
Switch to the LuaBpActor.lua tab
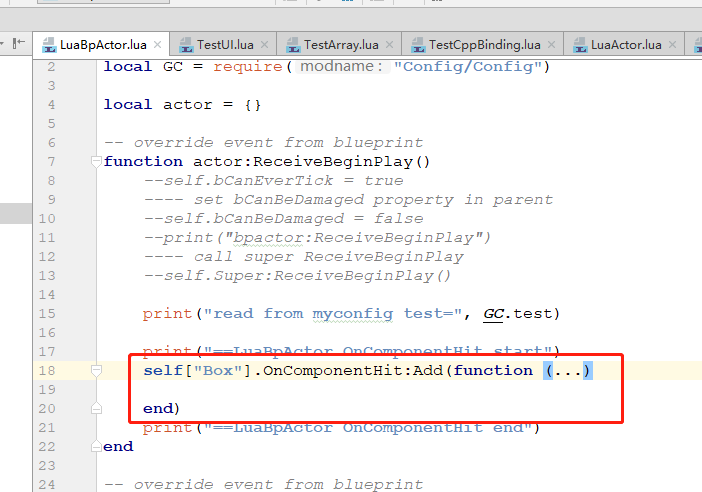(x=103, y=45)
